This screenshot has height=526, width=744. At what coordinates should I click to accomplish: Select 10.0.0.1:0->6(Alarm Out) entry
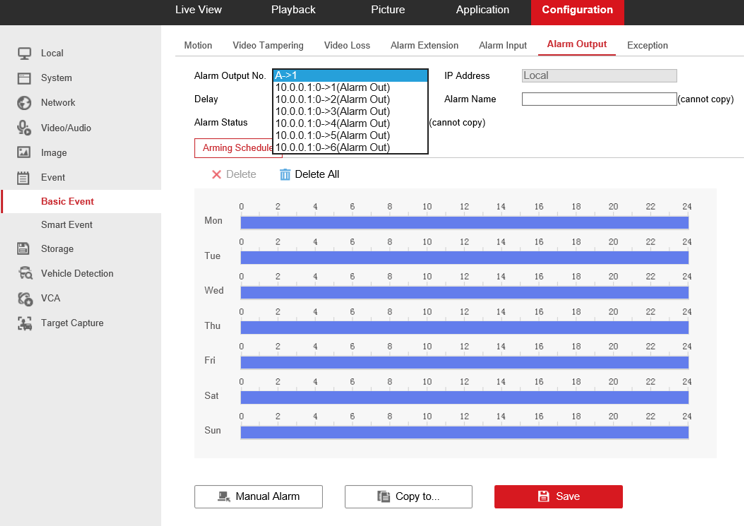pyautogui.click(x=332, y=148)
